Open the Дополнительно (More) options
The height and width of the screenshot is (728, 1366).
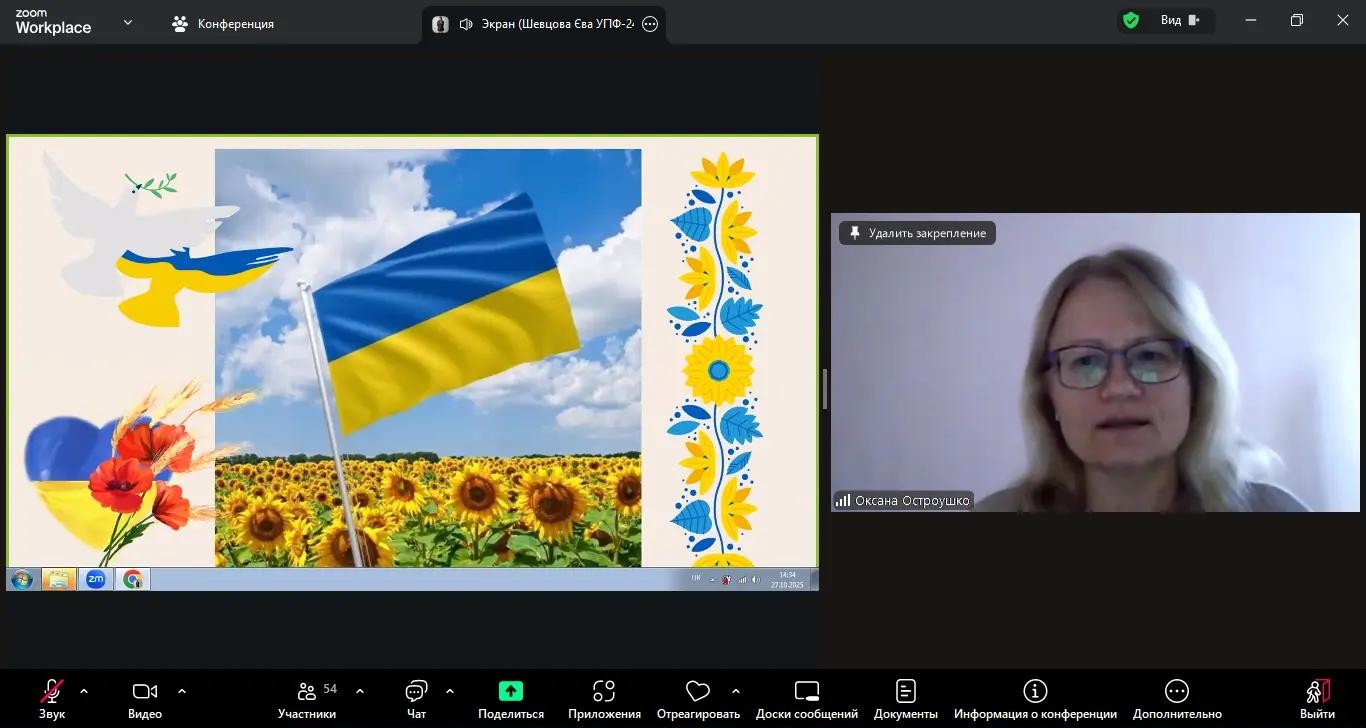click(x=1176, y=697)
